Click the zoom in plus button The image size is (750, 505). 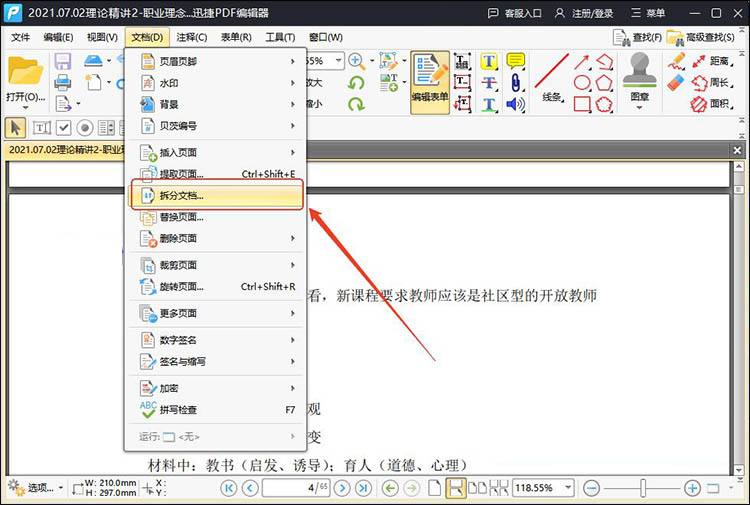[x=692, y=488]
